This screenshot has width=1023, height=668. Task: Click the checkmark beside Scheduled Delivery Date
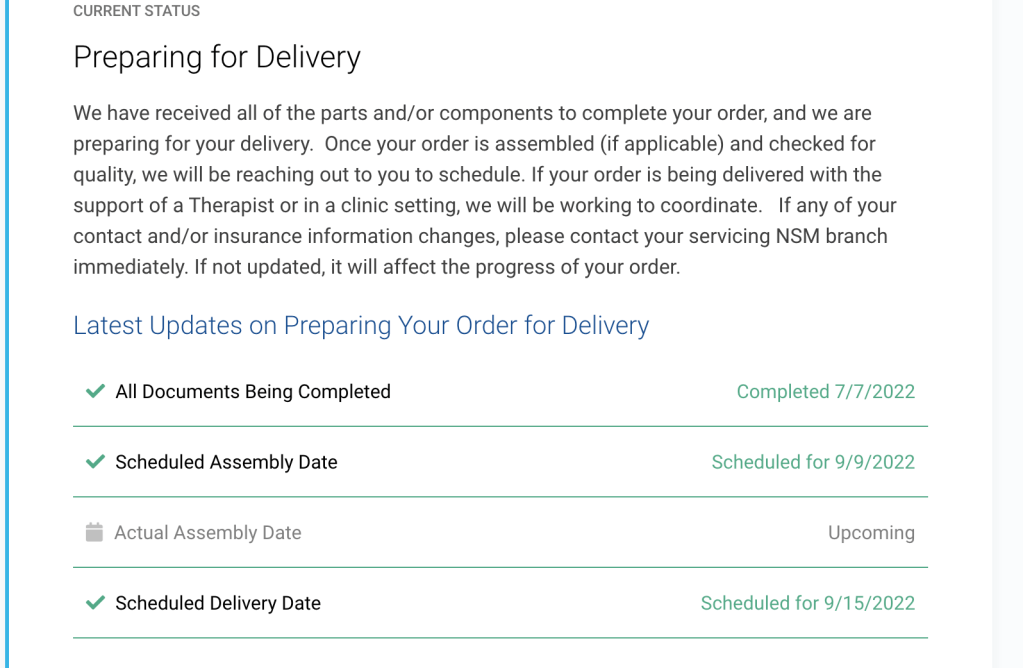pyautogui.click(x=95, y=603)
